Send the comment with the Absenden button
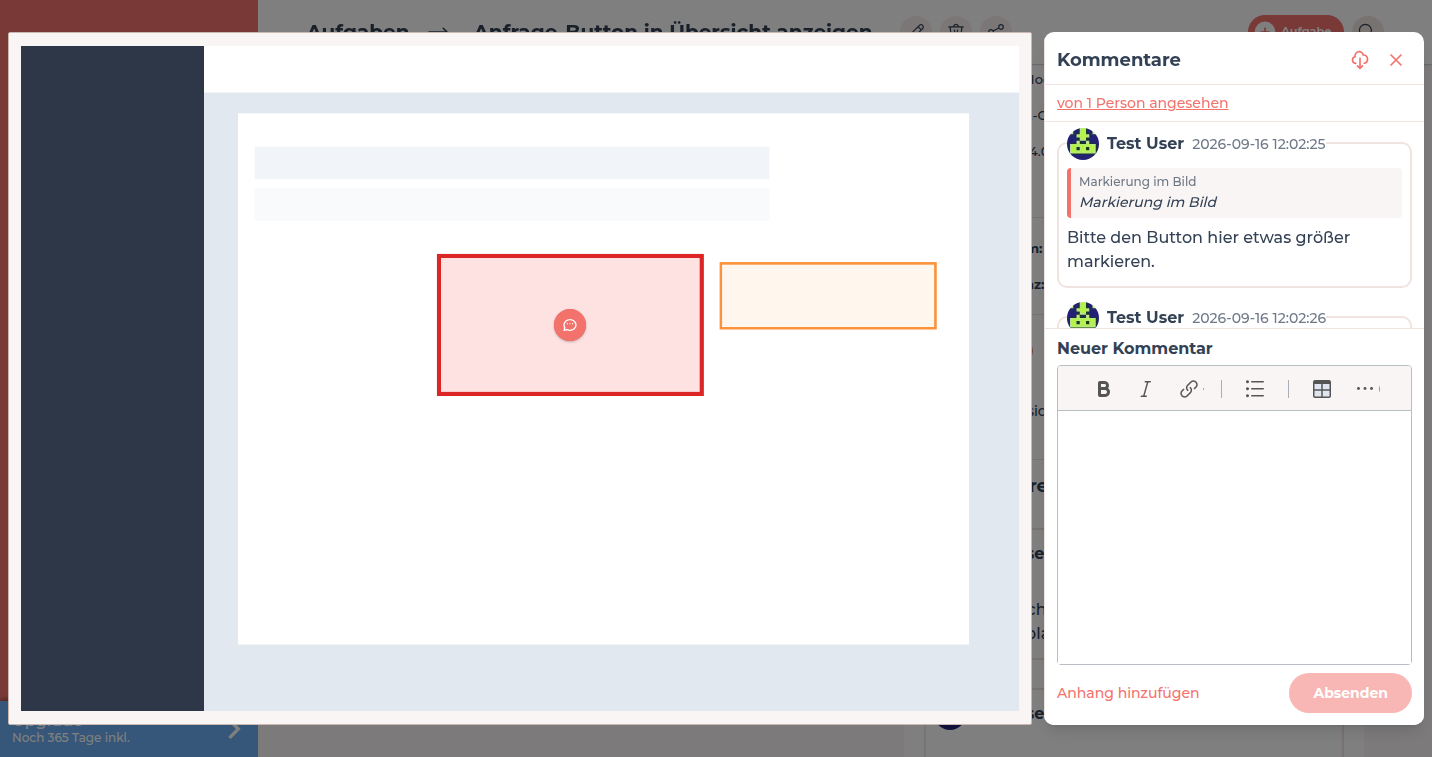 point(1350,693)
